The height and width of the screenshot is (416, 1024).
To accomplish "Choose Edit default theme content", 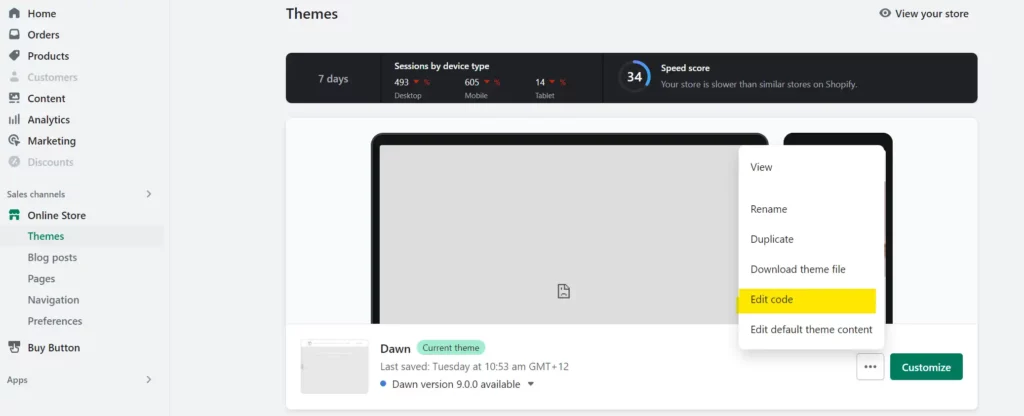I will click(811, 330).
